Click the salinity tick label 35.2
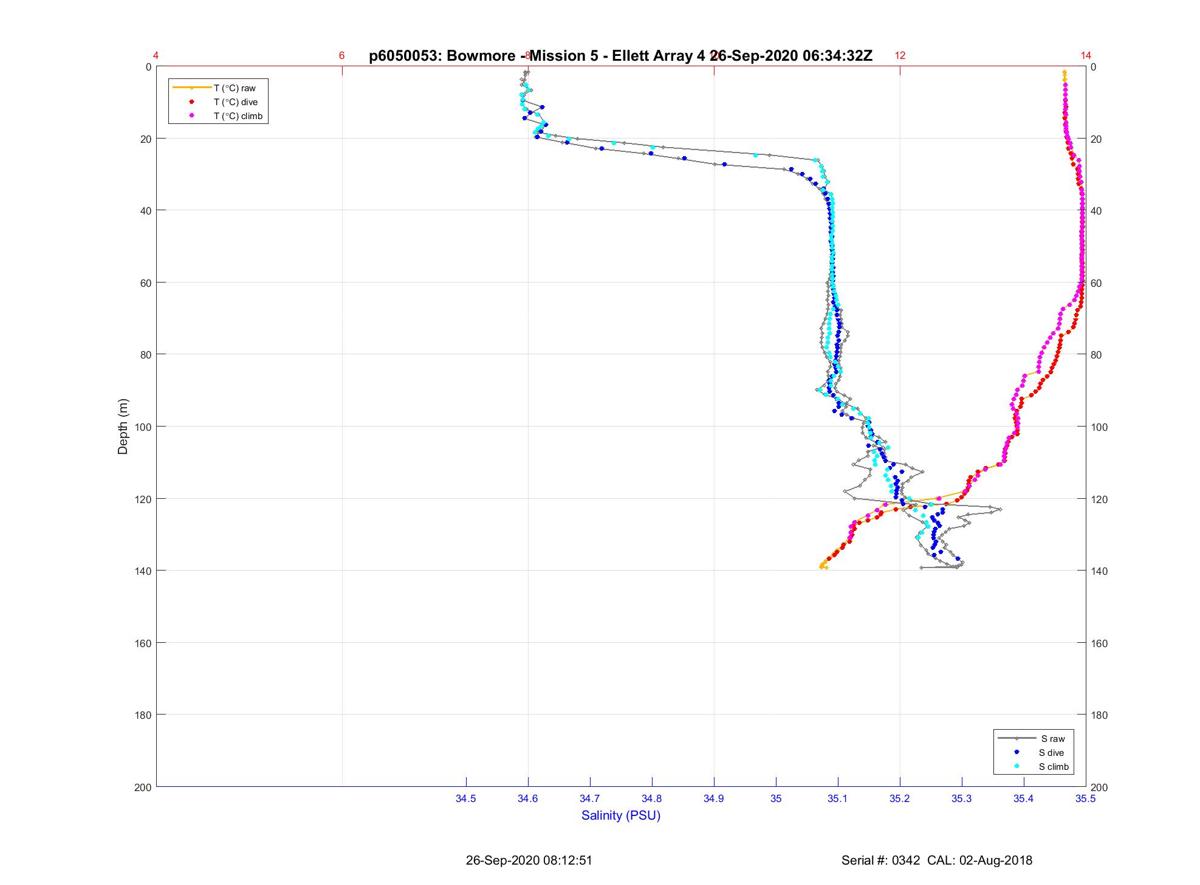This screenshot has width=1200, height=885. [x=900, y=798]
